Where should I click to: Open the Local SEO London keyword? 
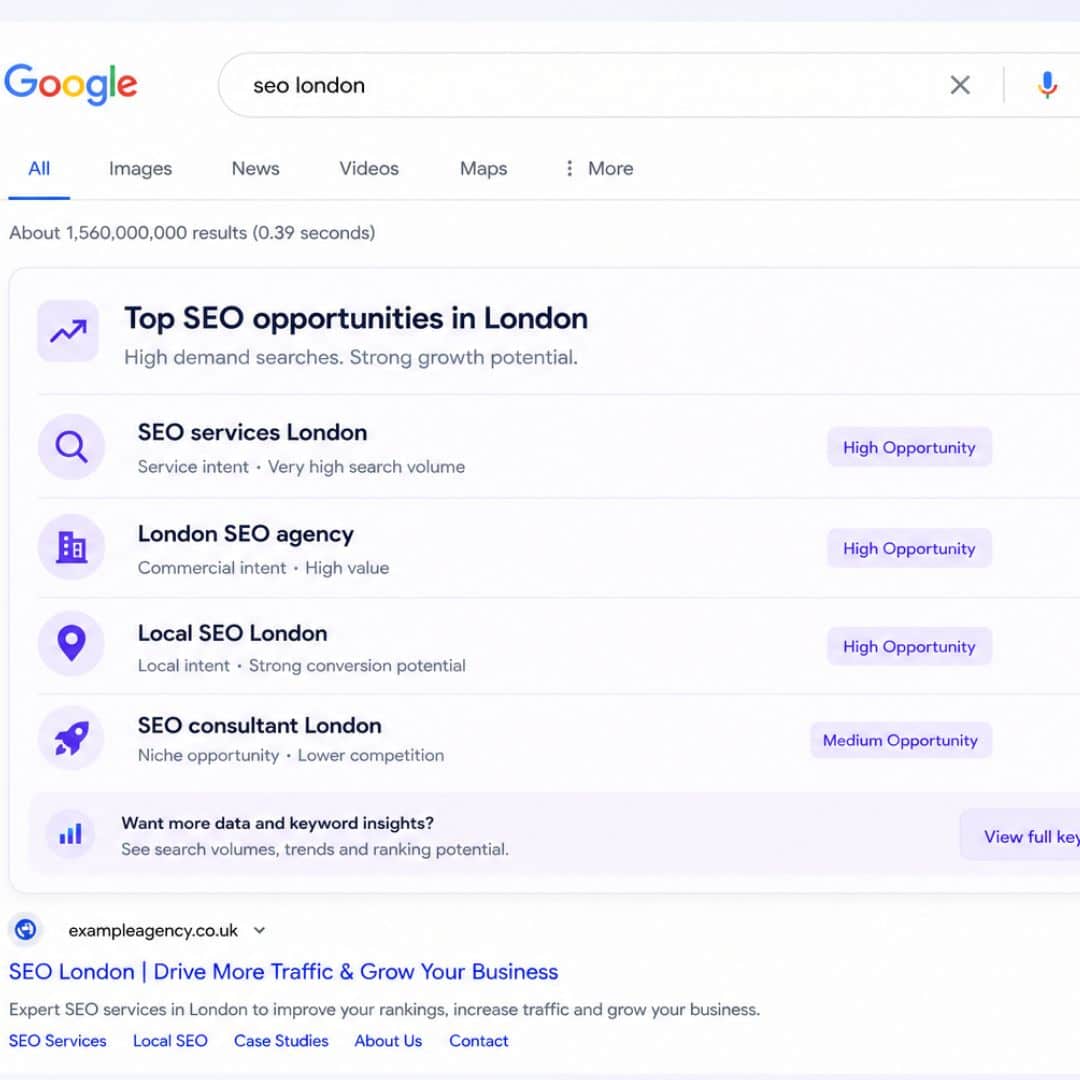(232, 633)
